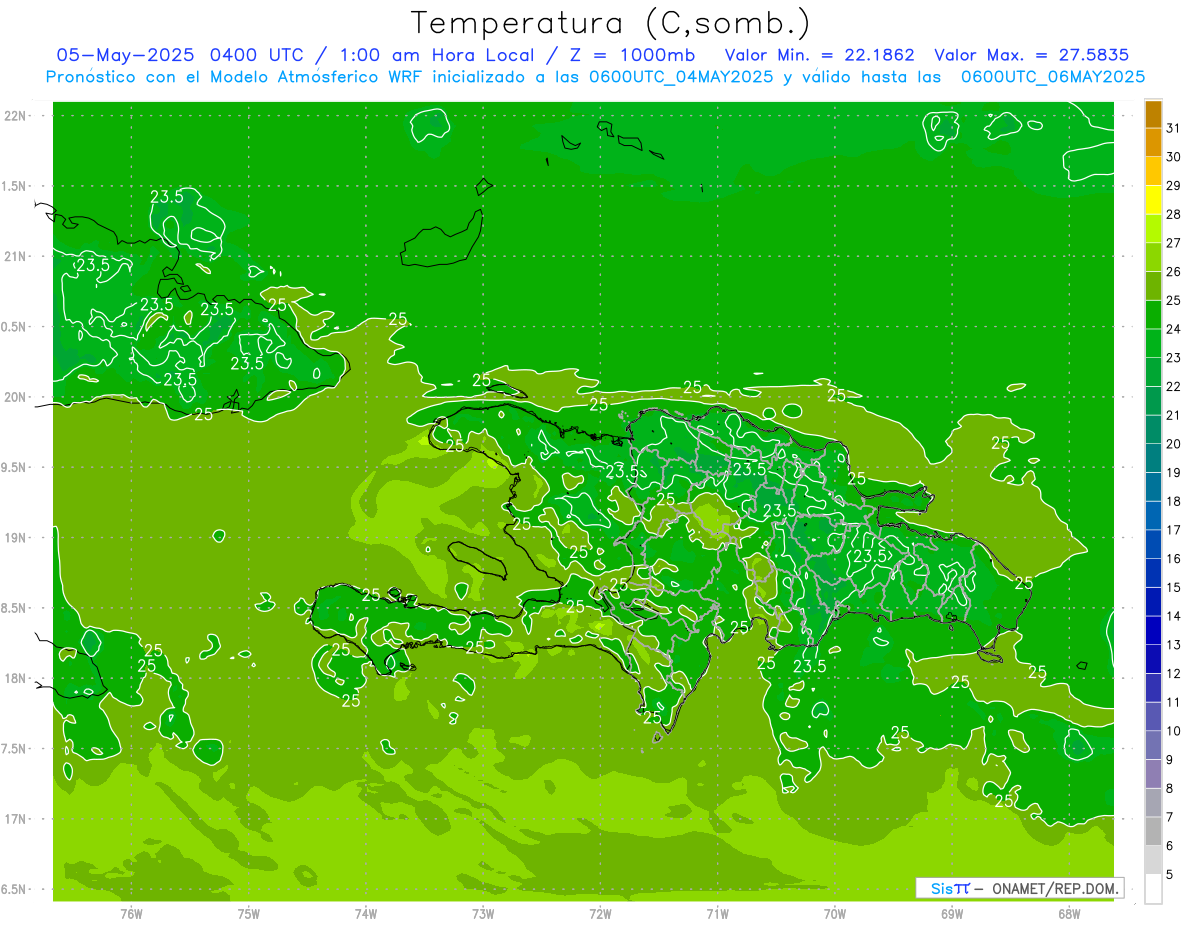Click legend value '28'
Image resolution: width=1200 pixels, height=927 pixels.
click(x=1174, y=214)
